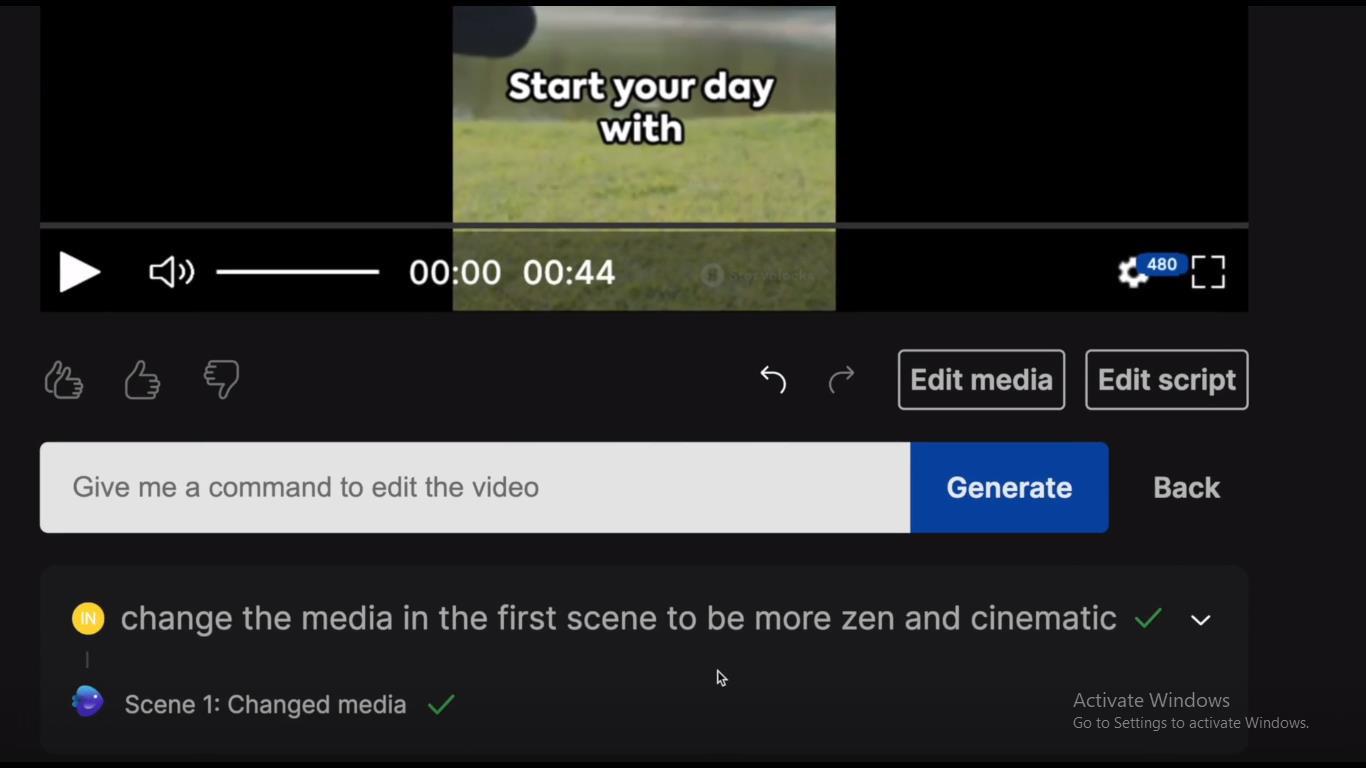Enter fullscreen video mode
This screenshot has height=768, width=1366.
tap(1208, 272)
